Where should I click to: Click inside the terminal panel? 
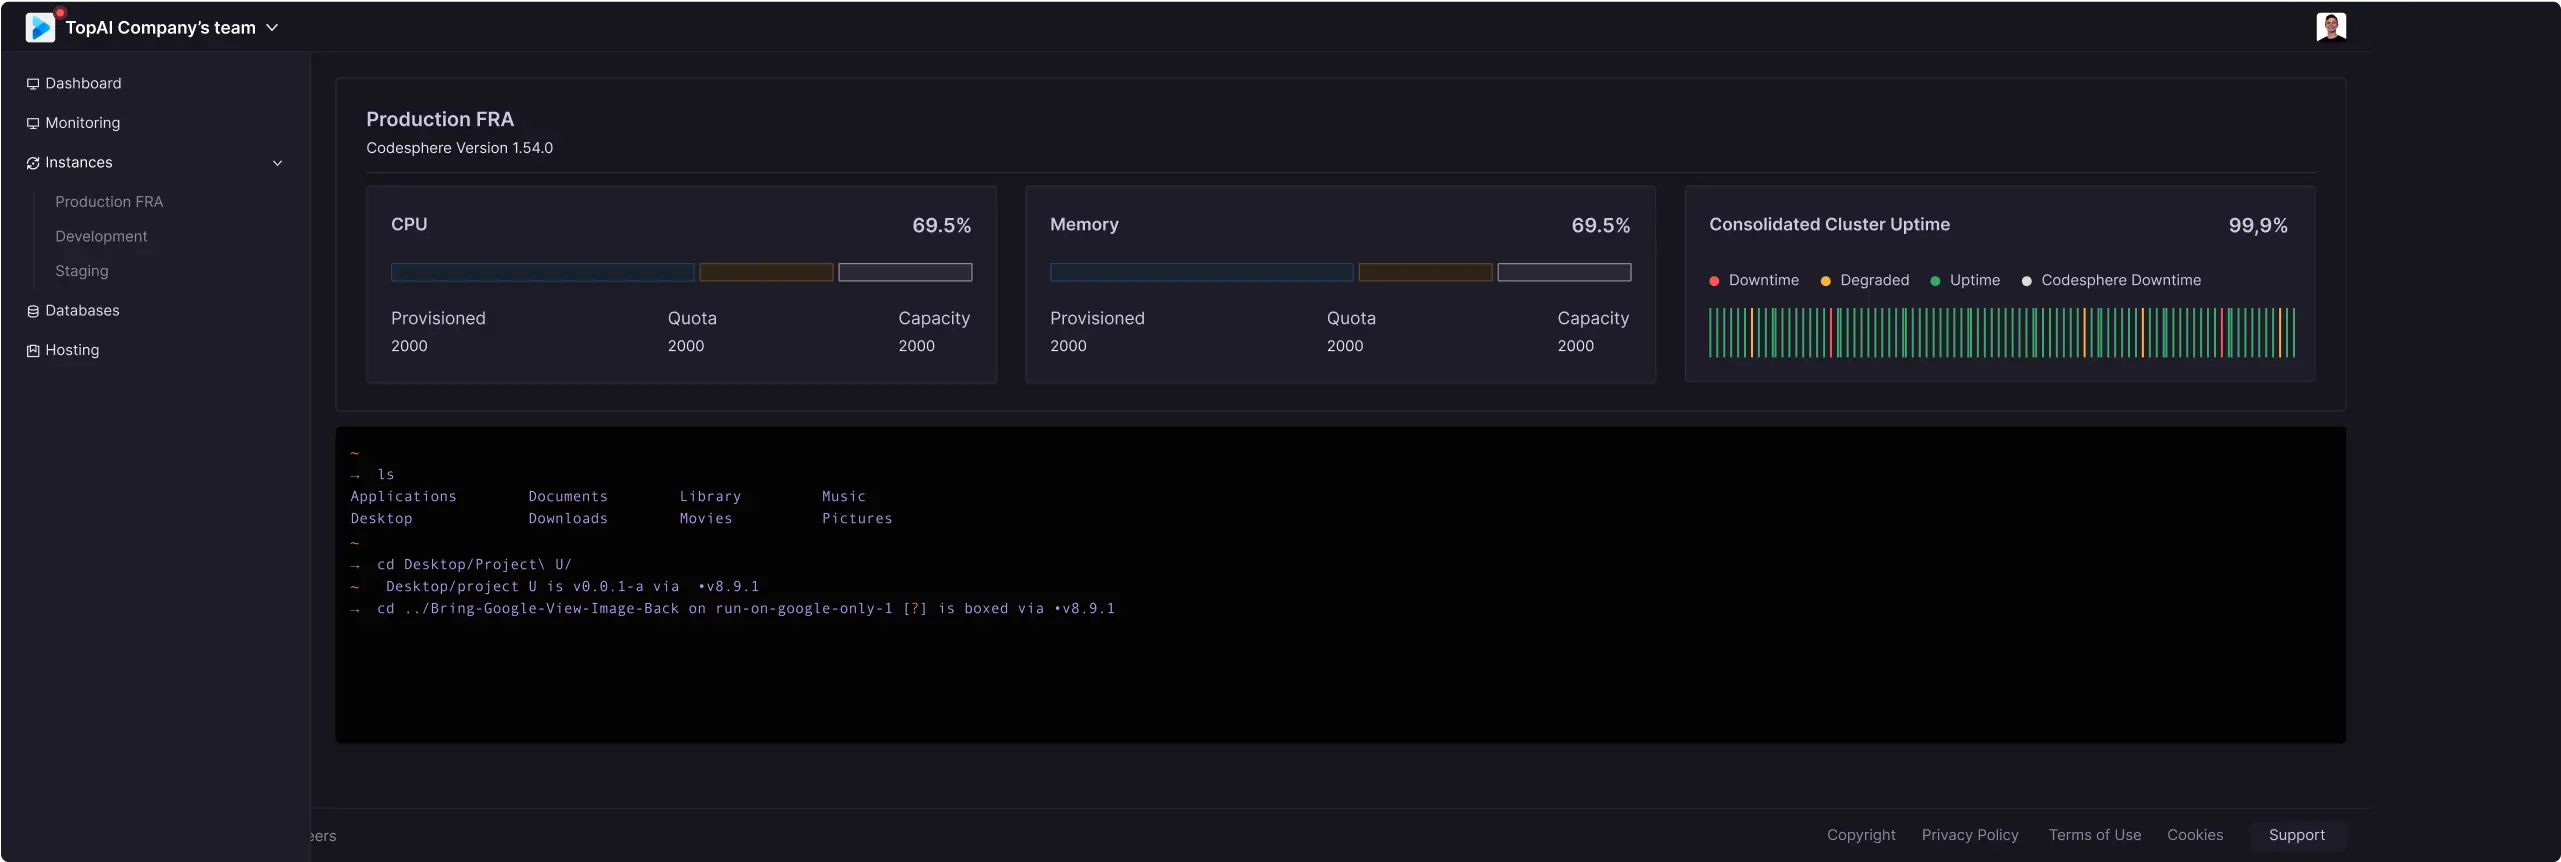[x=1340, y=670]
